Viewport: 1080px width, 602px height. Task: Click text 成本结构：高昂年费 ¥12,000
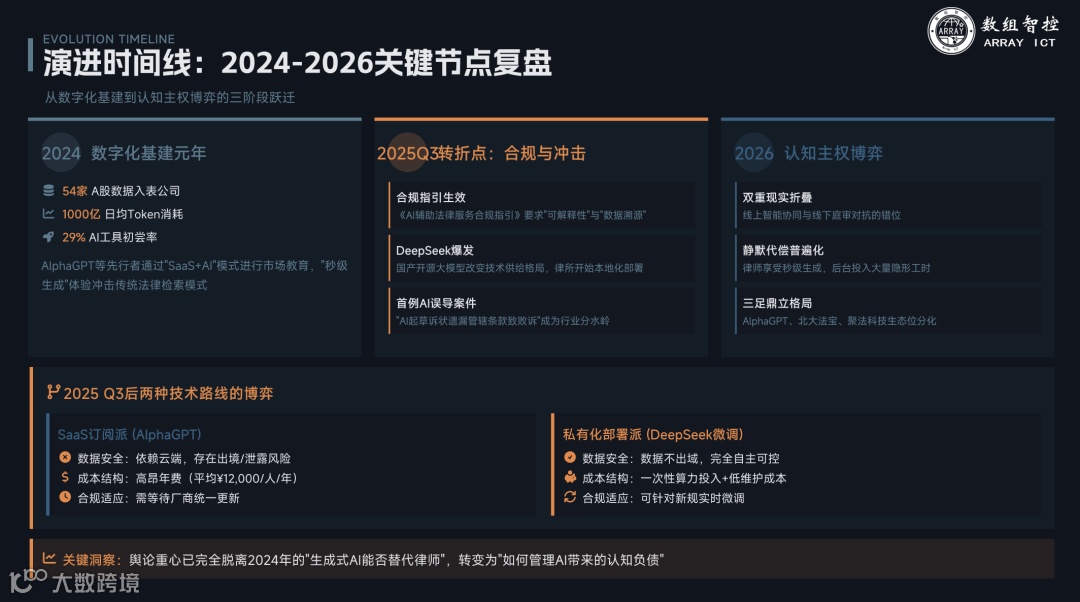coord(187,478)
